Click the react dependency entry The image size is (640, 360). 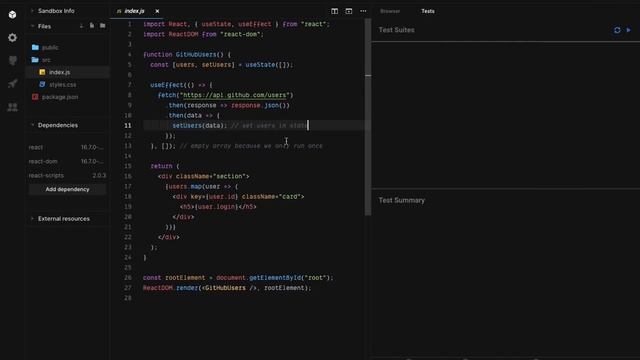pyautogui.click(x=67, y=147)
